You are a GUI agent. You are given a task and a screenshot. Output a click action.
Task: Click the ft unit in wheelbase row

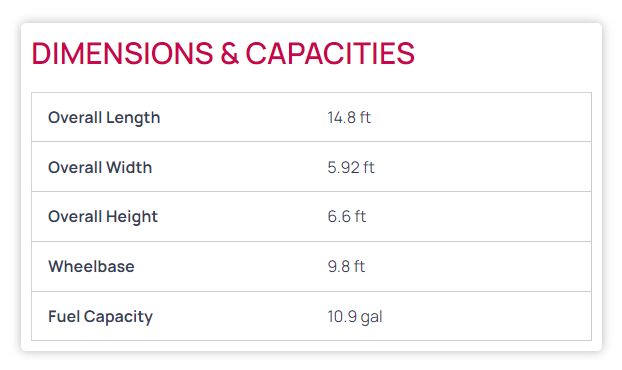(x=359, y=266)
